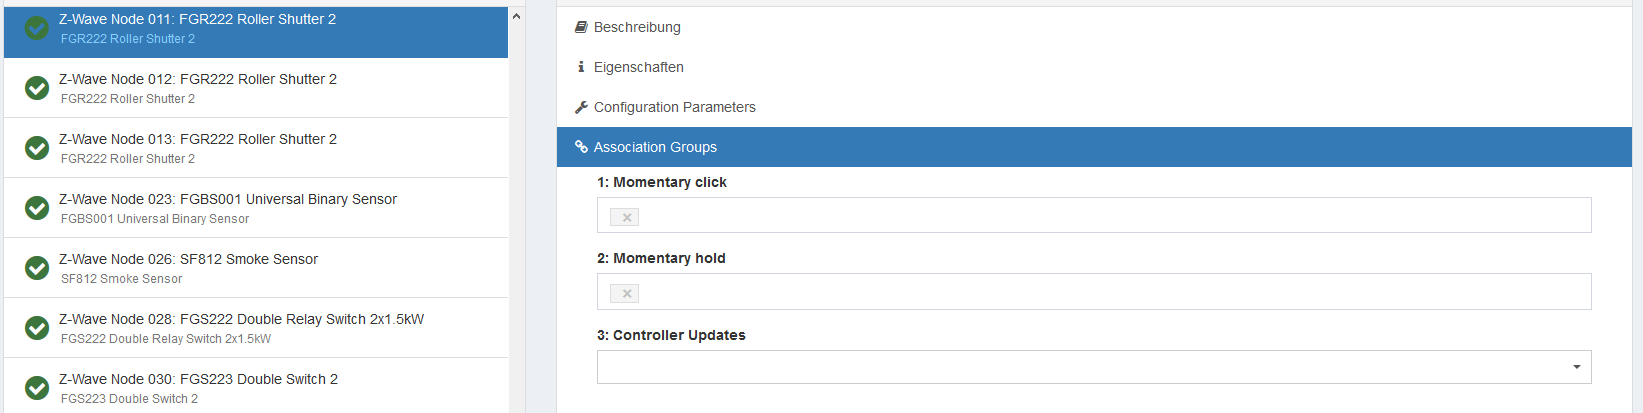The image size is (1643, 413).
Task: Remove tag in Momentary click field
Action: coord(626,217)
